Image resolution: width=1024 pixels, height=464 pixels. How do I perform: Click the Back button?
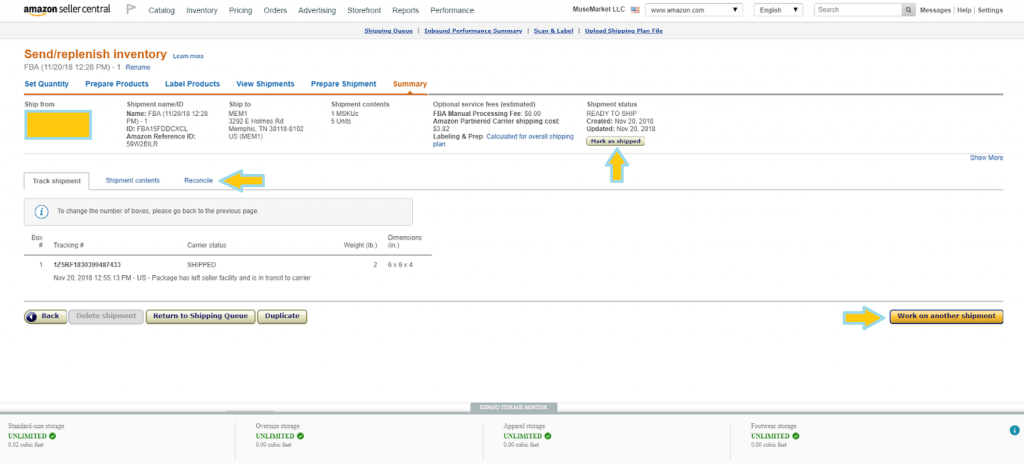45,316
